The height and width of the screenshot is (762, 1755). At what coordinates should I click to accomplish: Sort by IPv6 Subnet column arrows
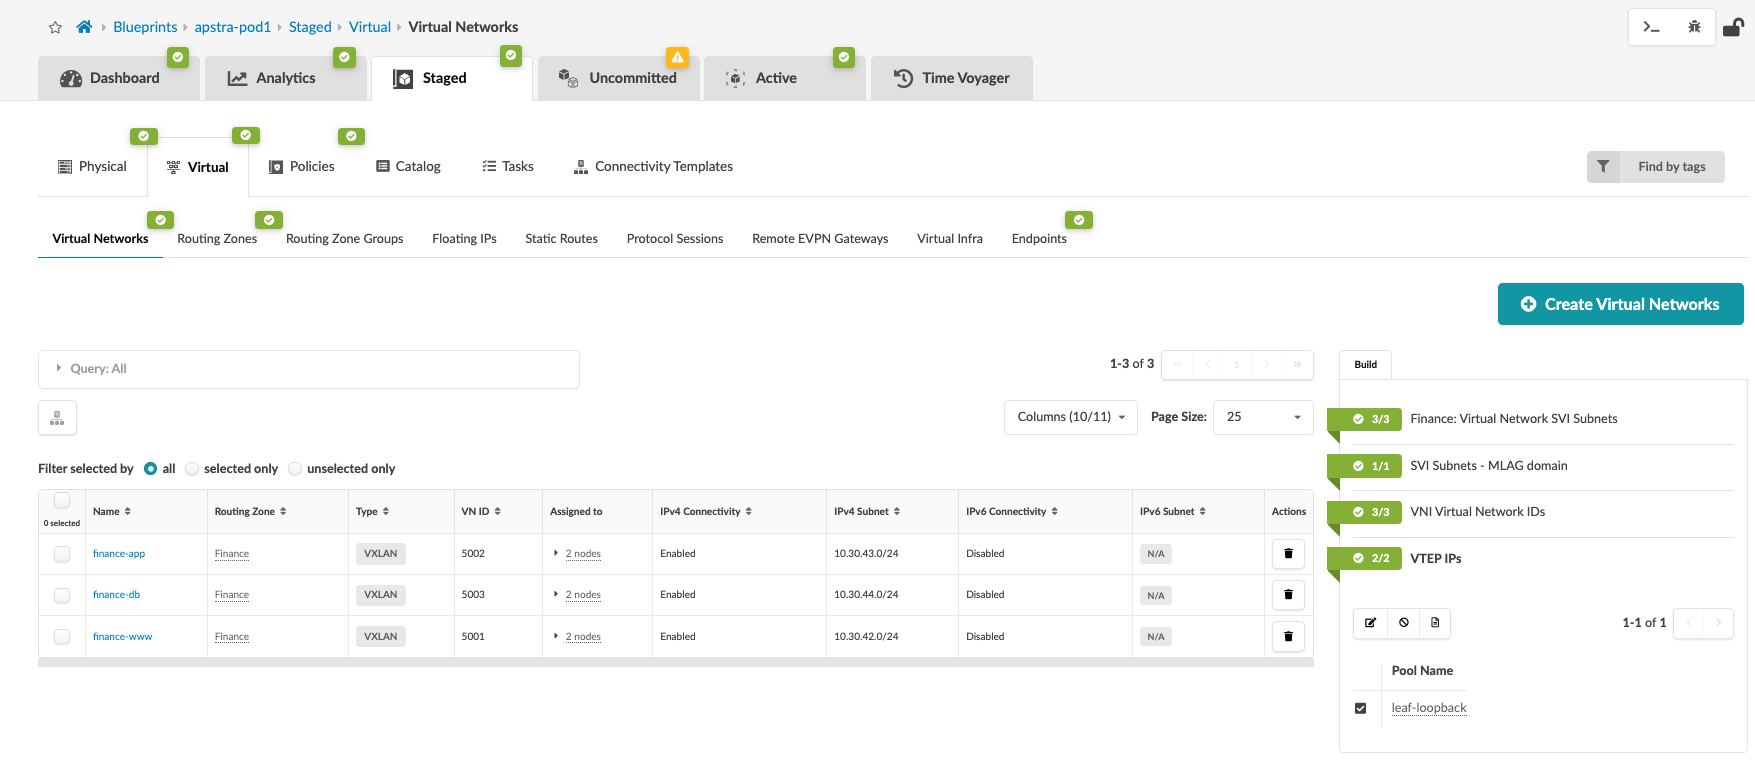click(x=1202, y=511)
